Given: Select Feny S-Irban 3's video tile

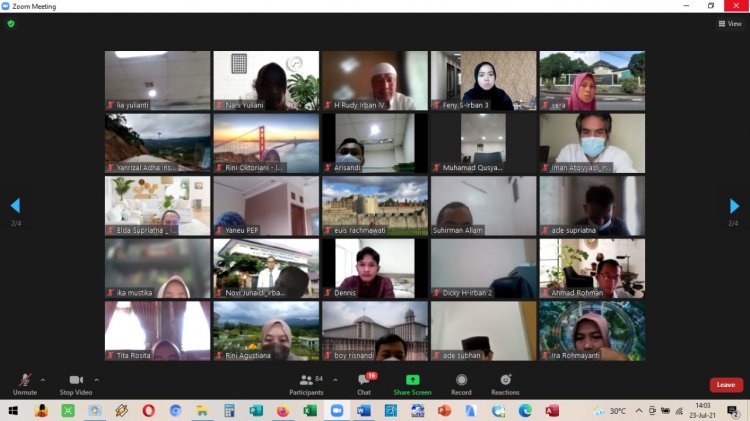Looking at the screenshot, I should click(x=484, y=80).
